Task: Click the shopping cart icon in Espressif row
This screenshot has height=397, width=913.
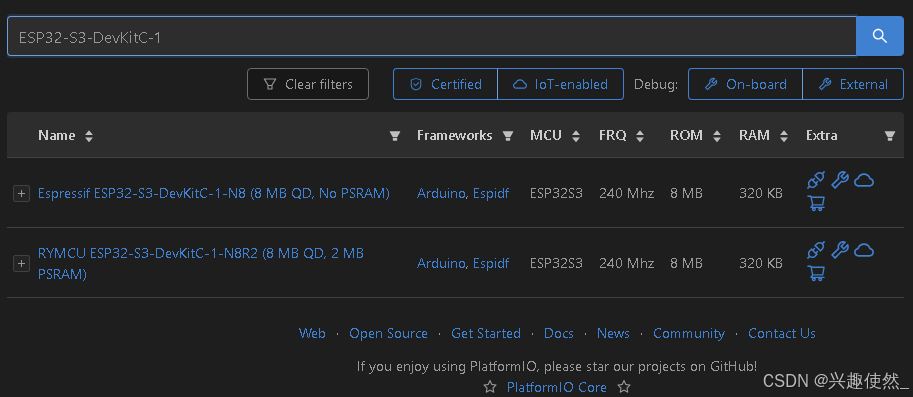Action: pyautogui.click(x=816, y=203)
